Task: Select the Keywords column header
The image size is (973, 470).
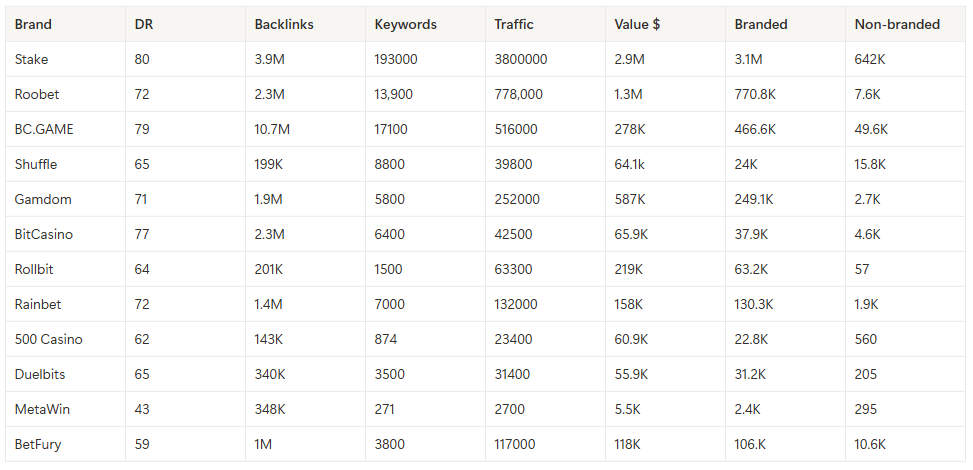Action: 425,24
